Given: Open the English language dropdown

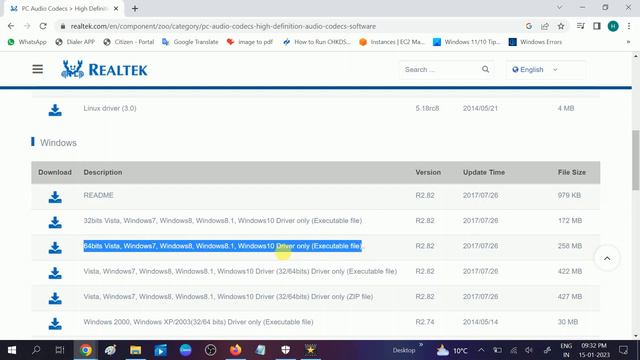Looking at the screenshot, I should coord(546,69).
